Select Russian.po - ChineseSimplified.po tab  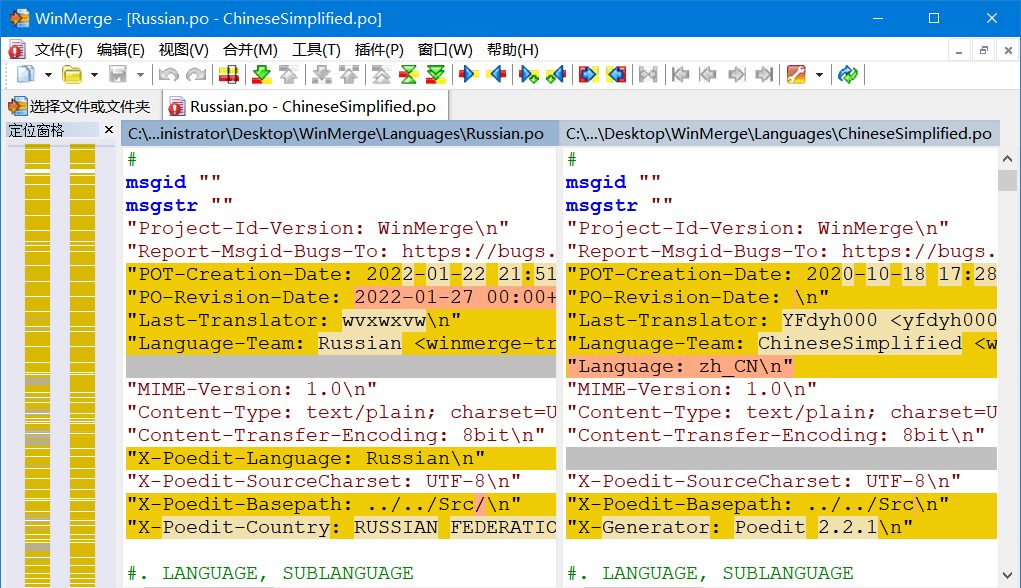coord(304,106)
